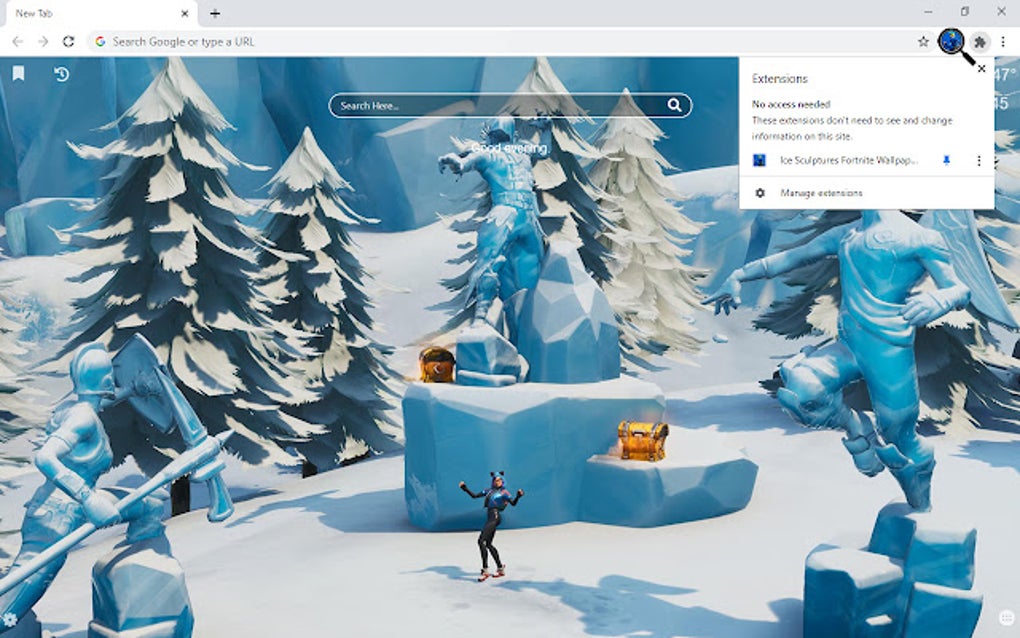Close the New Tab tab

click(185, 13)
